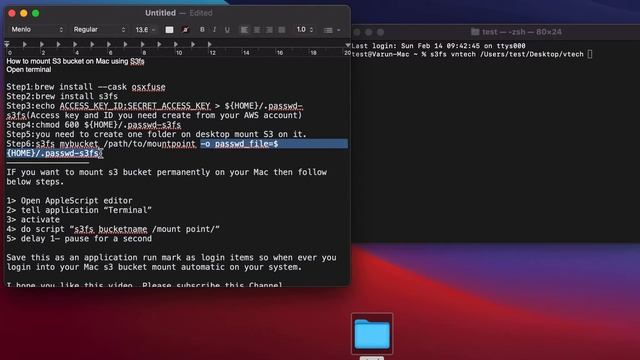Click the Step1 brew install osxfuse line
The image size is (640, 360).
point(86,87)
